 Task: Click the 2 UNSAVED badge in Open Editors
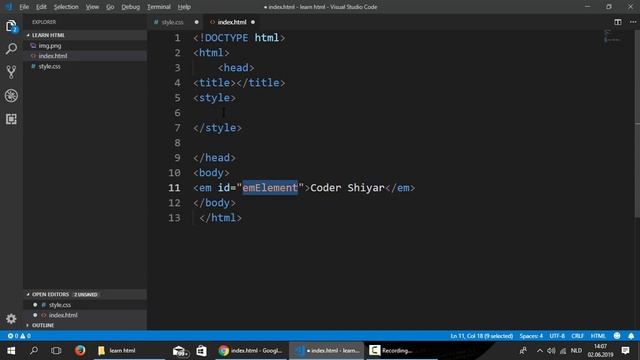point(86,294)
